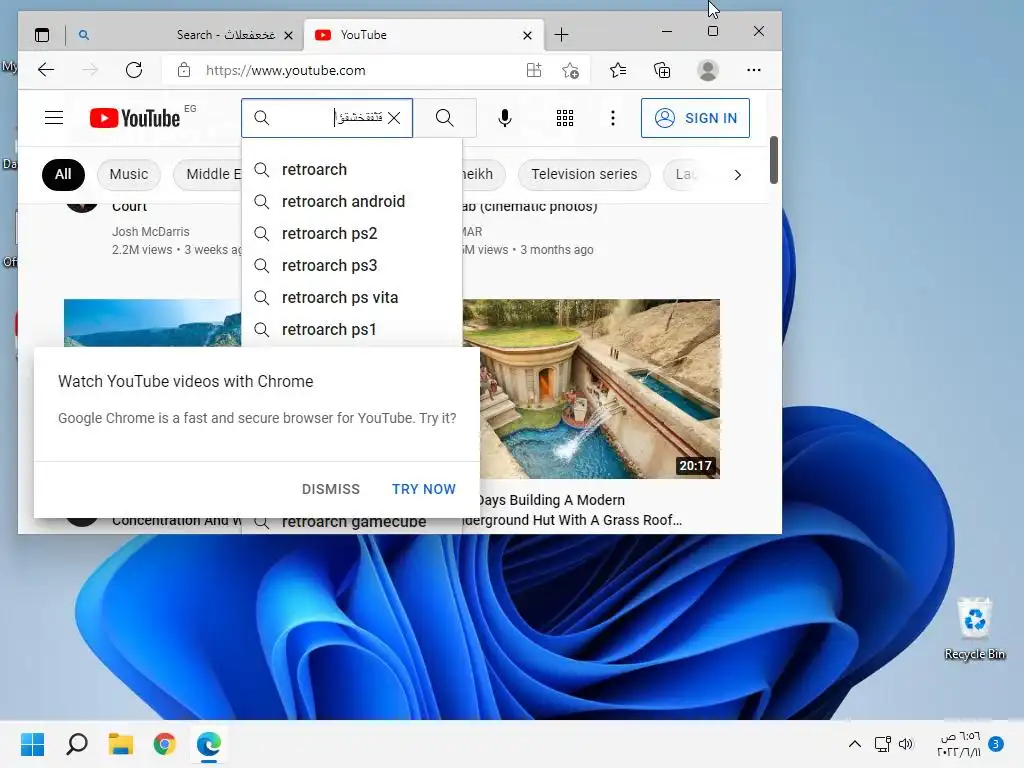1024x768 pixels.
Task: Open a new browser tab with plus
Action: click(x=562, y=35)
